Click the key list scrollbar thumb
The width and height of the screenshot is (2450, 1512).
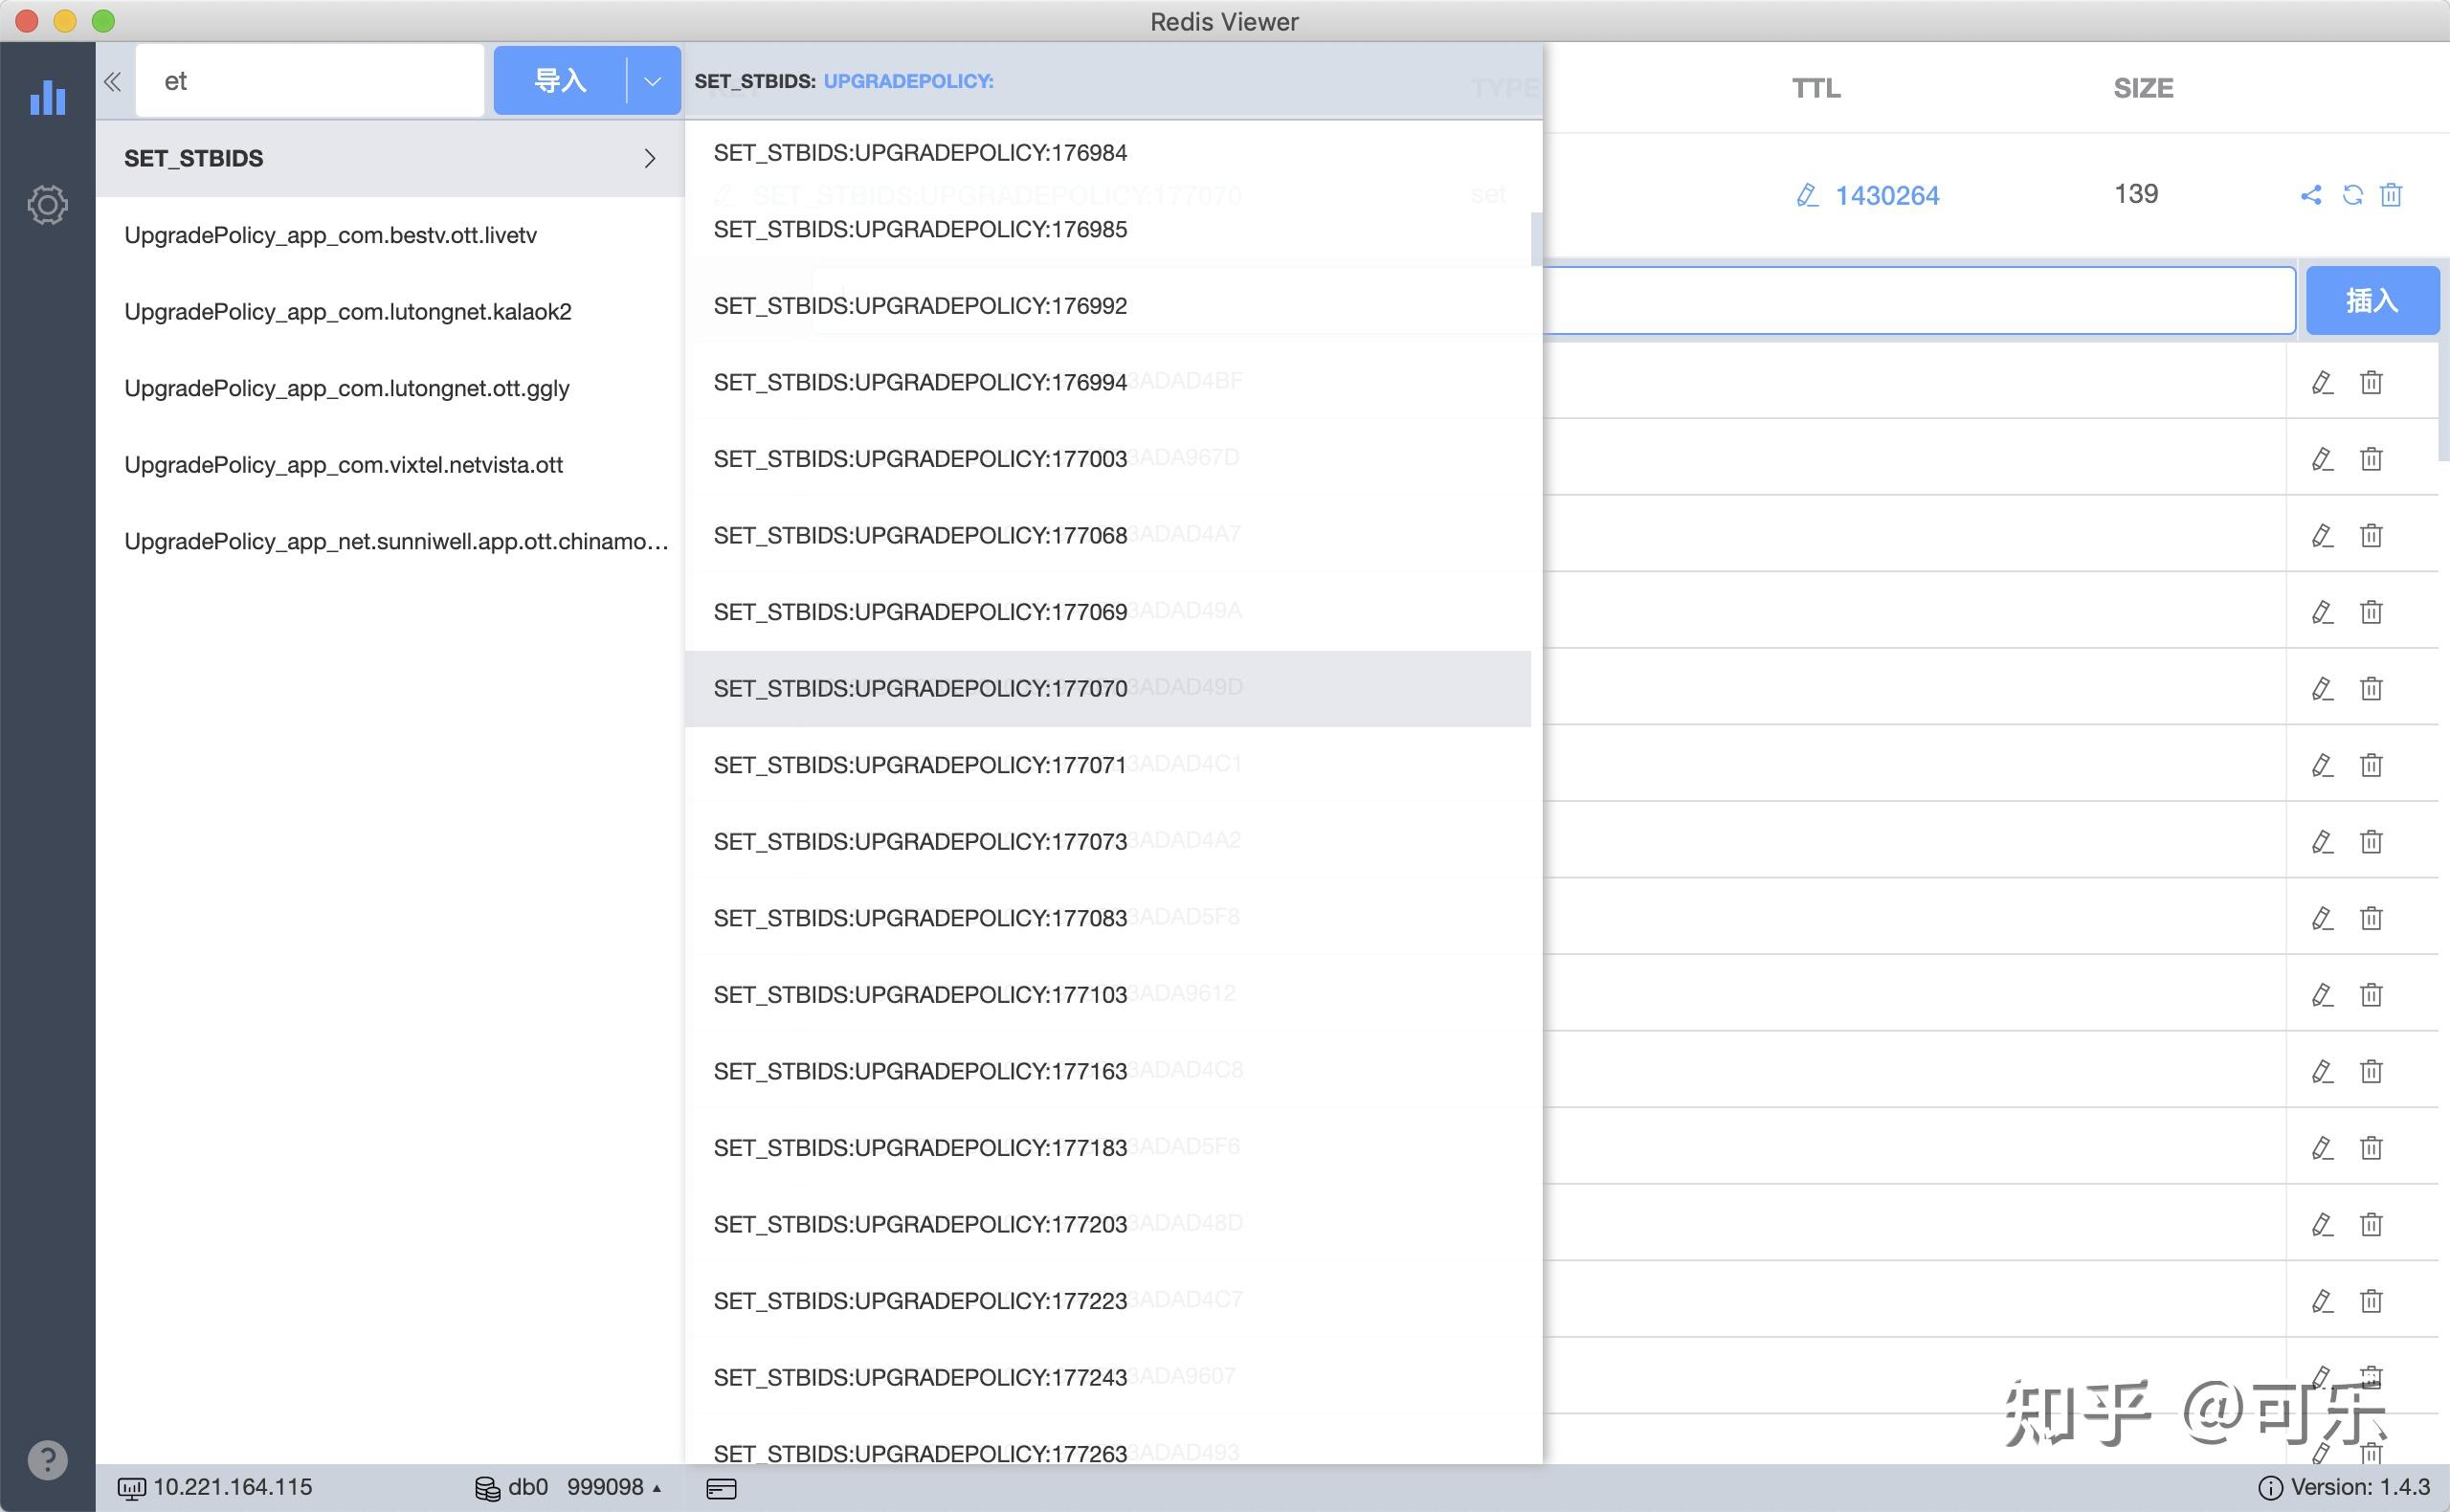click(x=1536, y=239)
